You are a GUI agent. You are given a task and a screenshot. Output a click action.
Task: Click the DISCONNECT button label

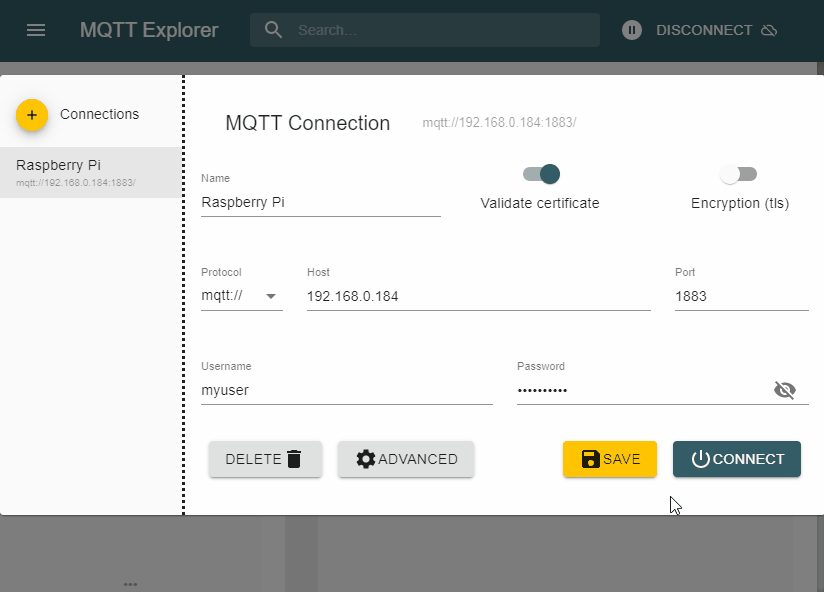[704, 30]
